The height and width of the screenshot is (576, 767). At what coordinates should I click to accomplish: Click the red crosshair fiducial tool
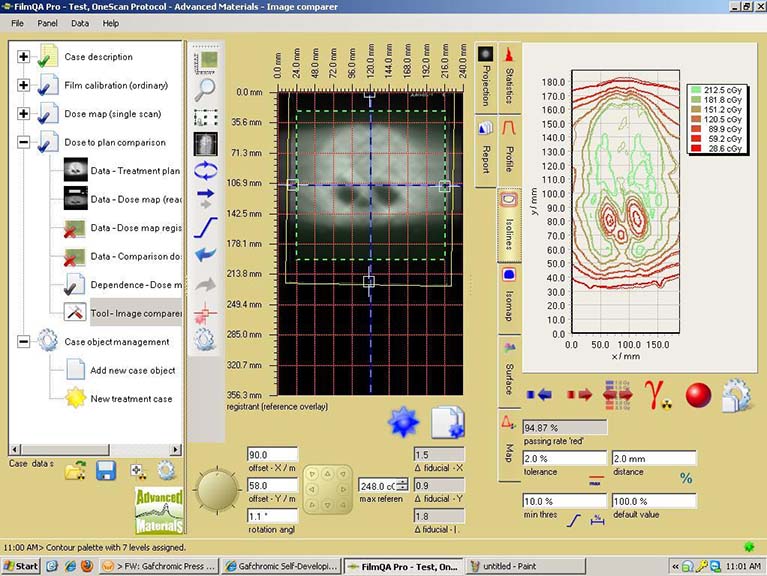pos(204,312)
